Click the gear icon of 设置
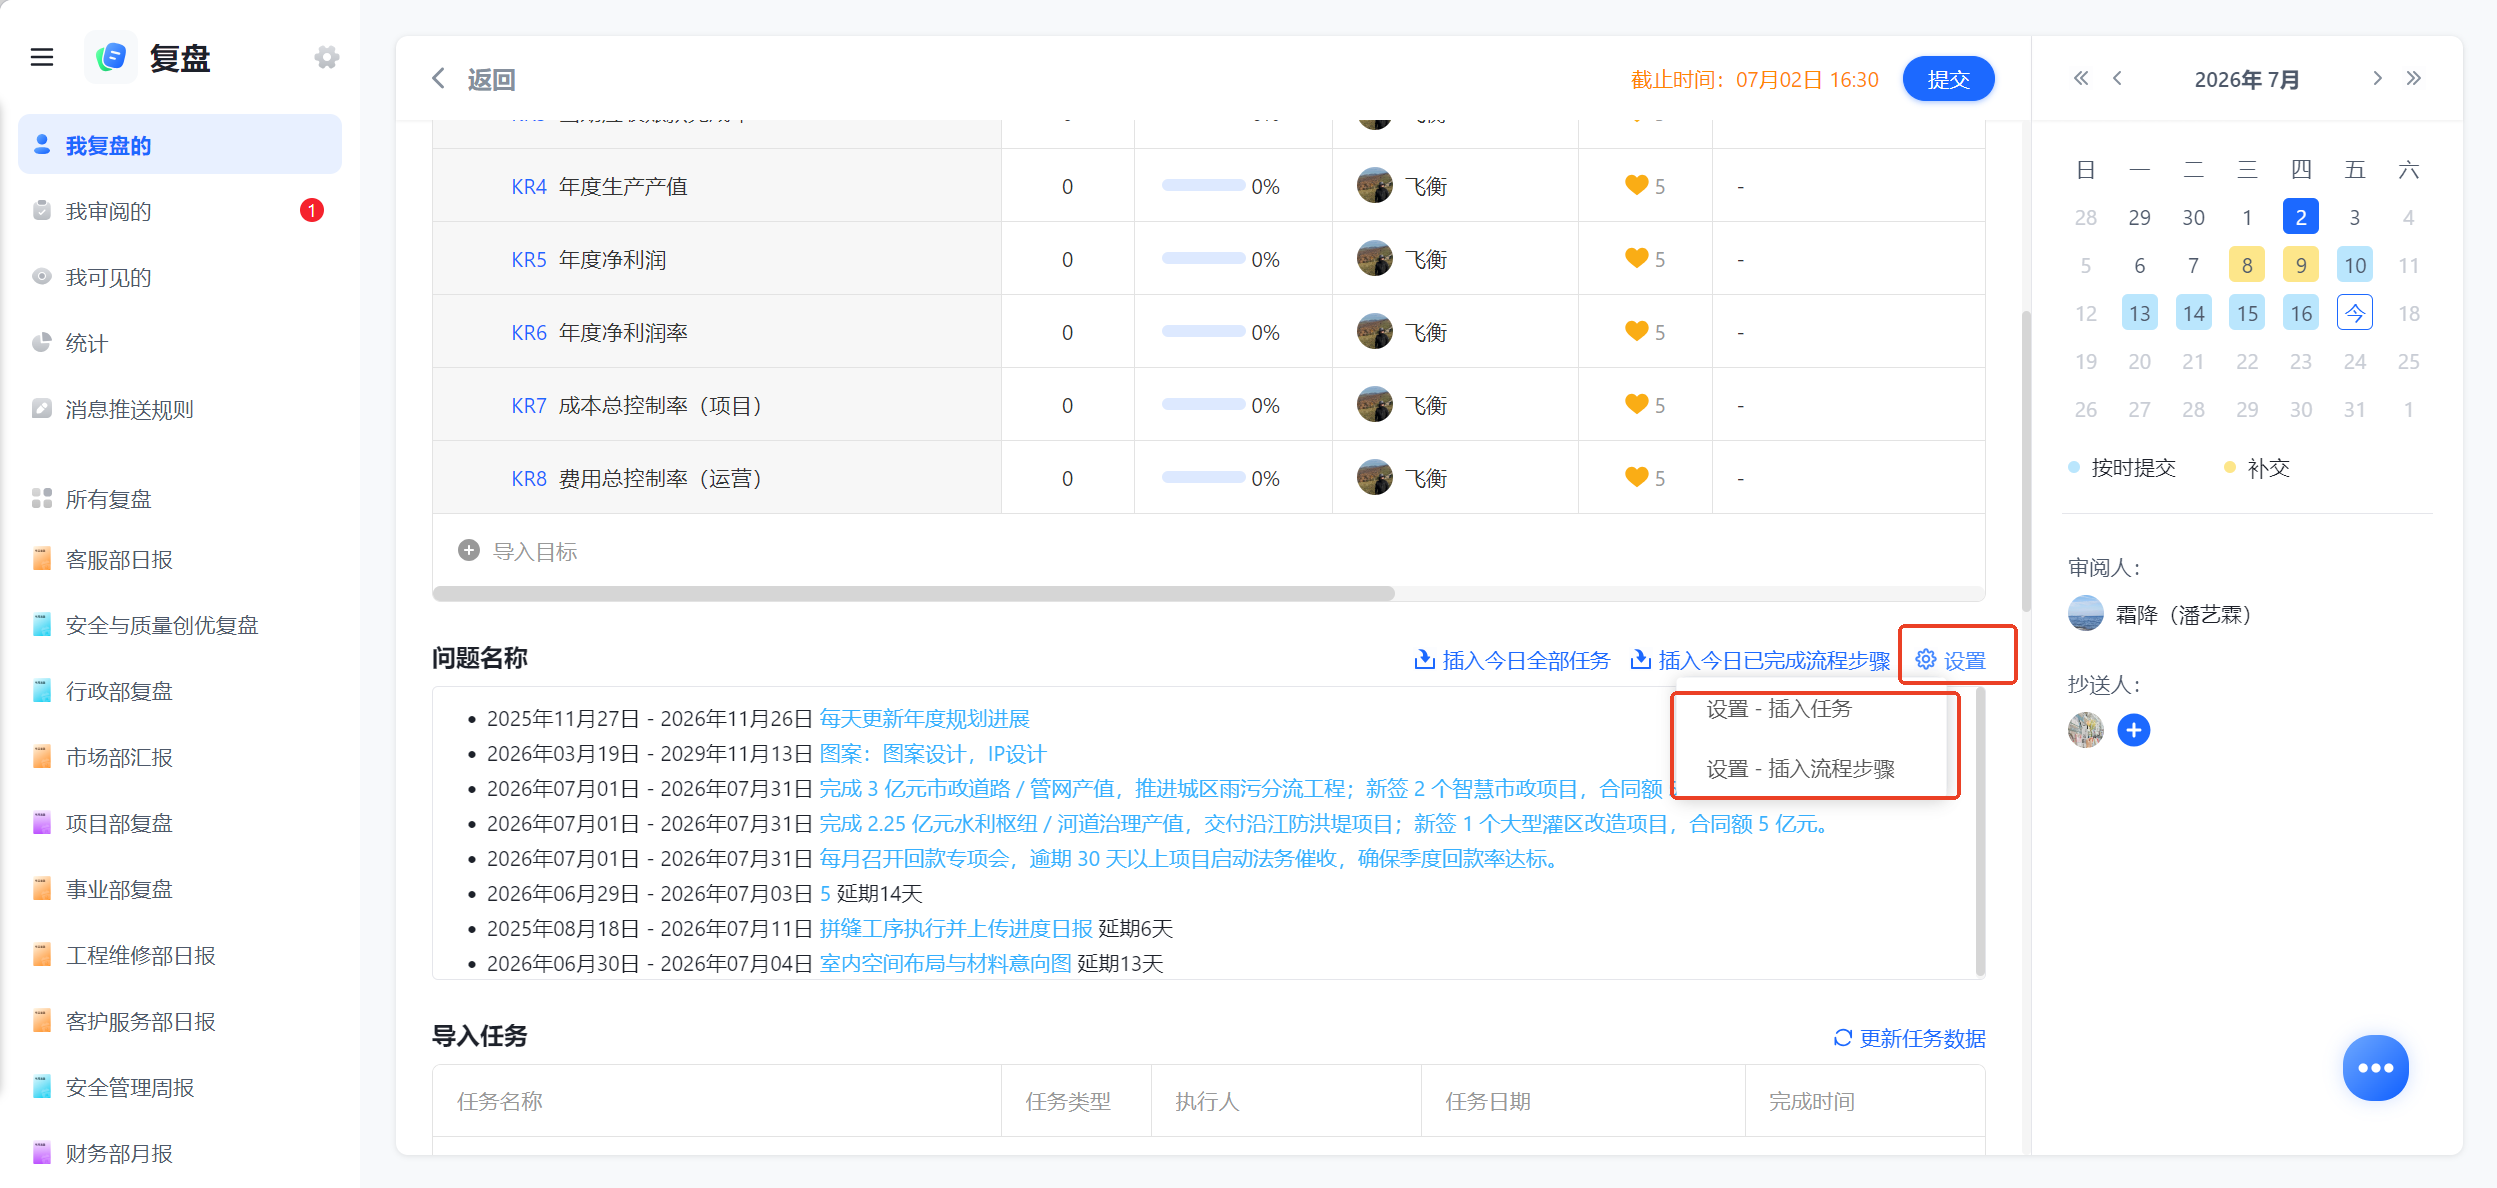The image size is (2497, 1188). tap(1925, 660)
